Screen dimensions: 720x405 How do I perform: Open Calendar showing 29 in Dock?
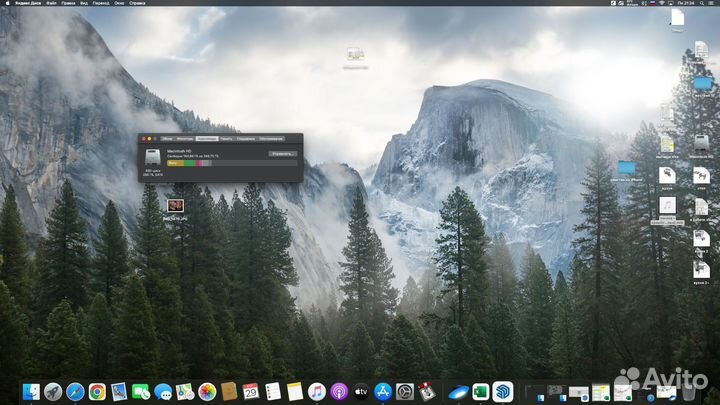(251, 392)
